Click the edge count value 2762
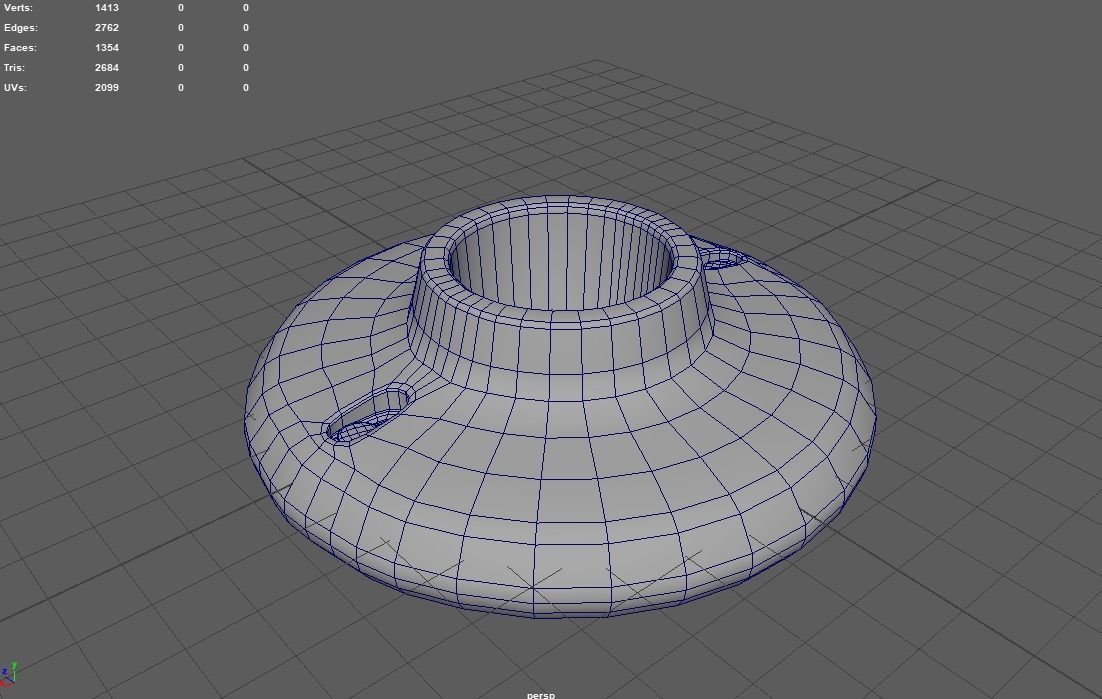This screenshot has height=699, width=1102. click(107, 27)
